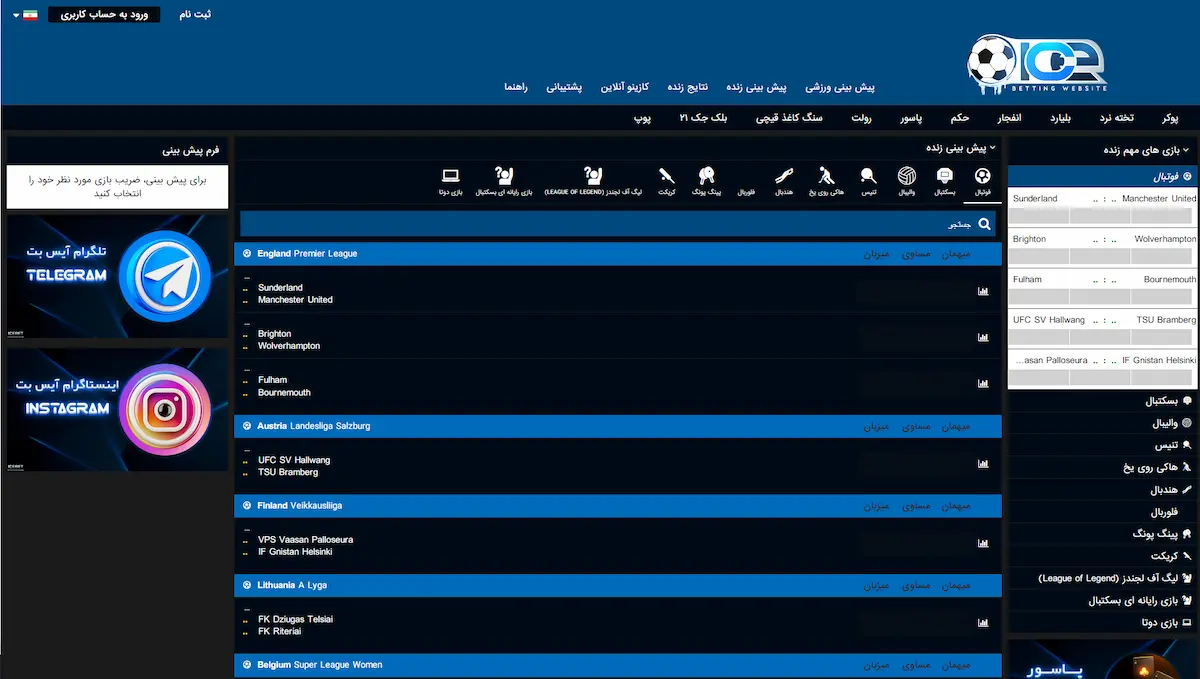Image resolution: width=1200 pixels, height=679 pixels.
Task: Select the cricket (کریکت) bat icon in the live sports bar
Action: pyautogui.click(x=667, y=176)
